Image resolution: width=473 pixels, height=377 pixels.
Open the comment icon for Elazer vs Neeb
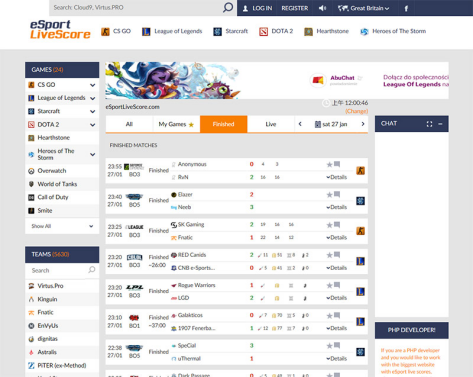click(337, 194)
